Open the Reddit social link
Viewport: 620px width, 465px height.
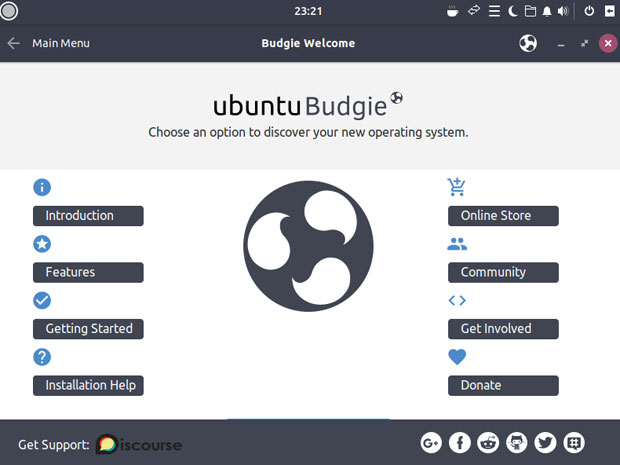[488, 443]
